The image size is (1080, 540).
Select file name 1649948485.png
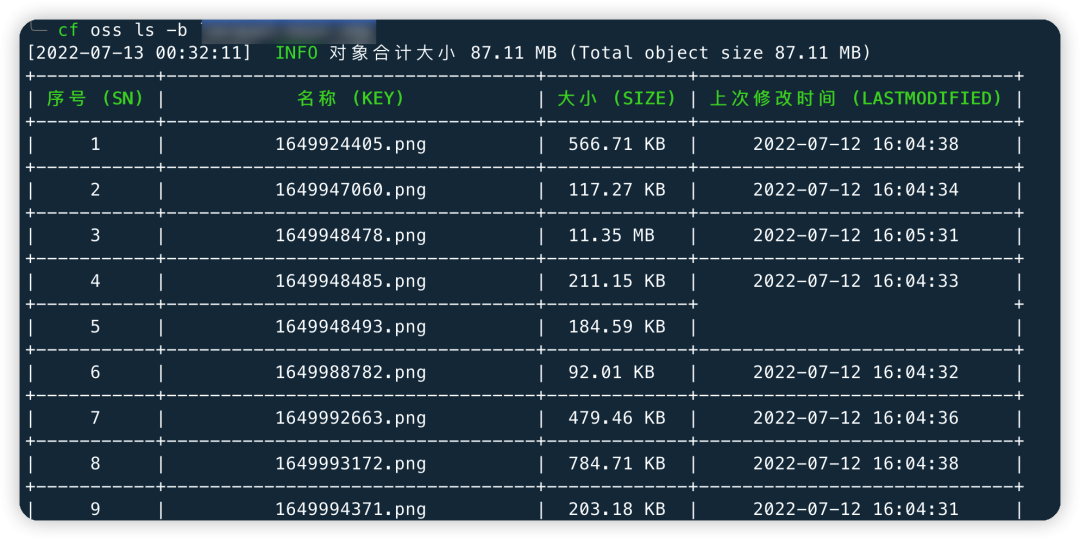351,281
